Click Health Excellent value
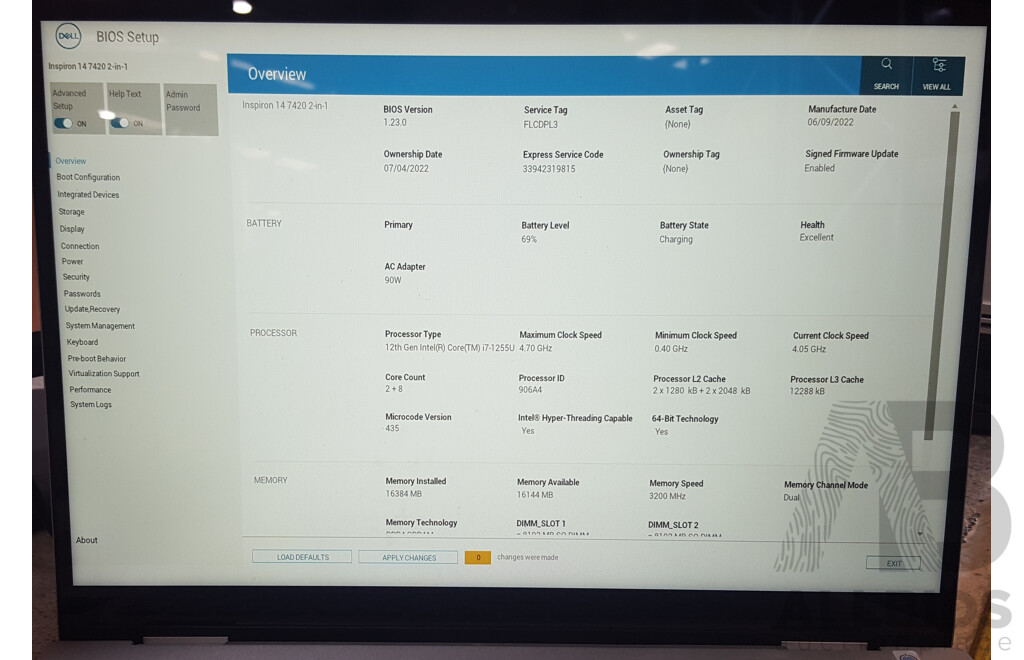 pyautogui.click(x=816, y=238)
